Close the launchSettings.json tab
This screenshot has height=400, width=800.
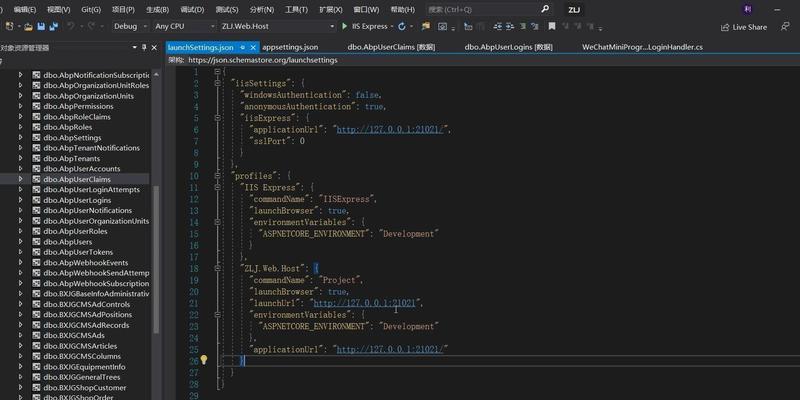point(254,47)
